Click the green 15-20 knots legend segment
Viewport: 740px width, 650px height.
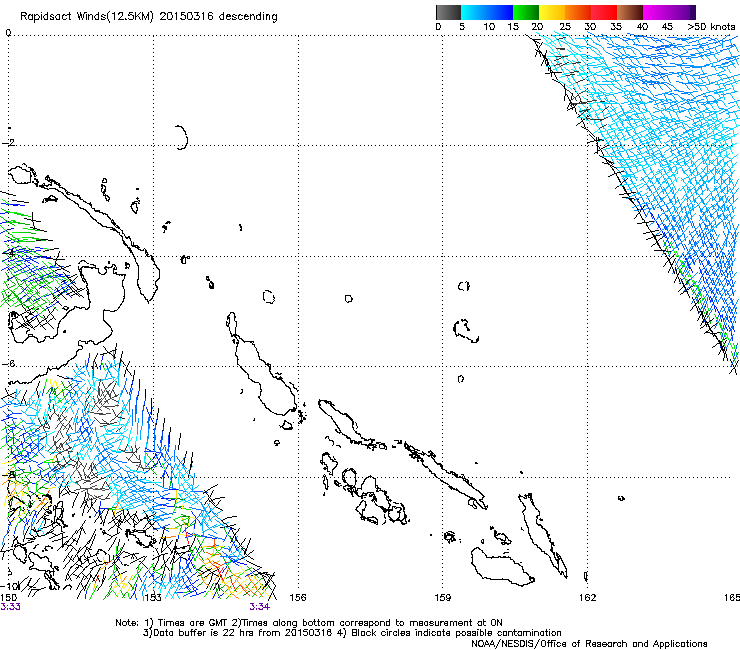tap(526, 12)
